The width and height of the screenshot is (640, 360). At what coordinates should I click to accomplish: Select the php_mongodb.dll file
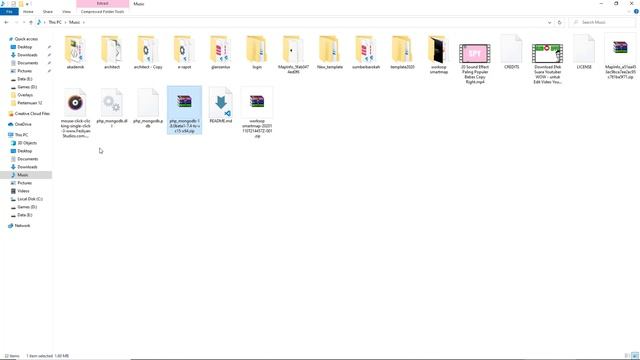(x=112, y=108)
